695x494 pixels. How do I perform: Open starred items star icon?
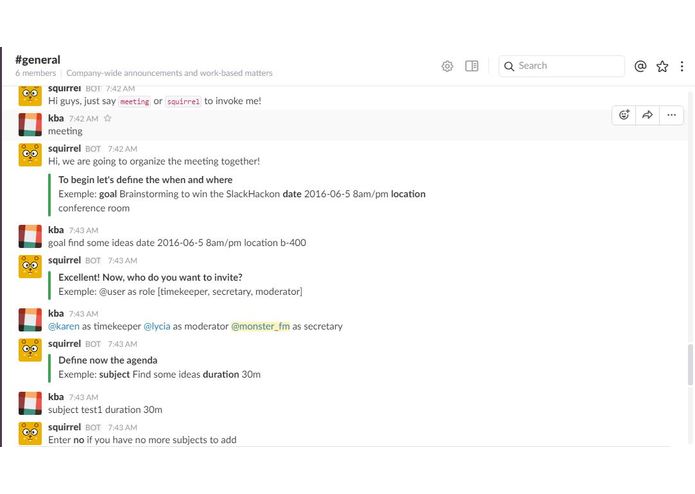click(x=662, y=66)
